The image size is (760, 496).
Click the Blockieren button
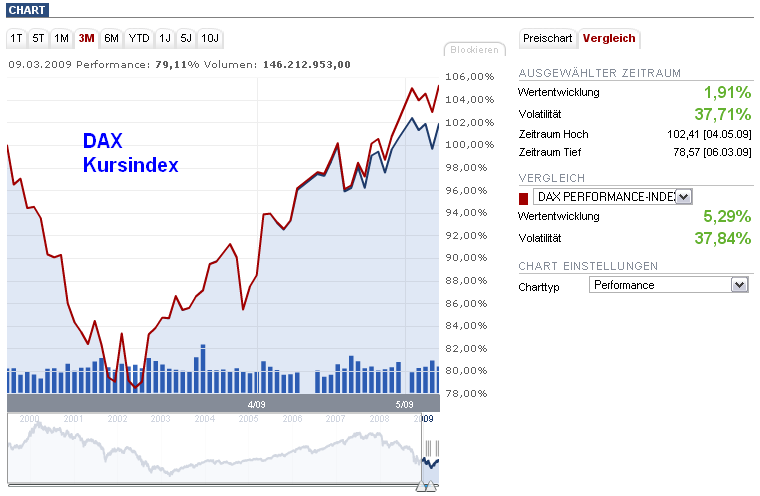tap(475, 49)
